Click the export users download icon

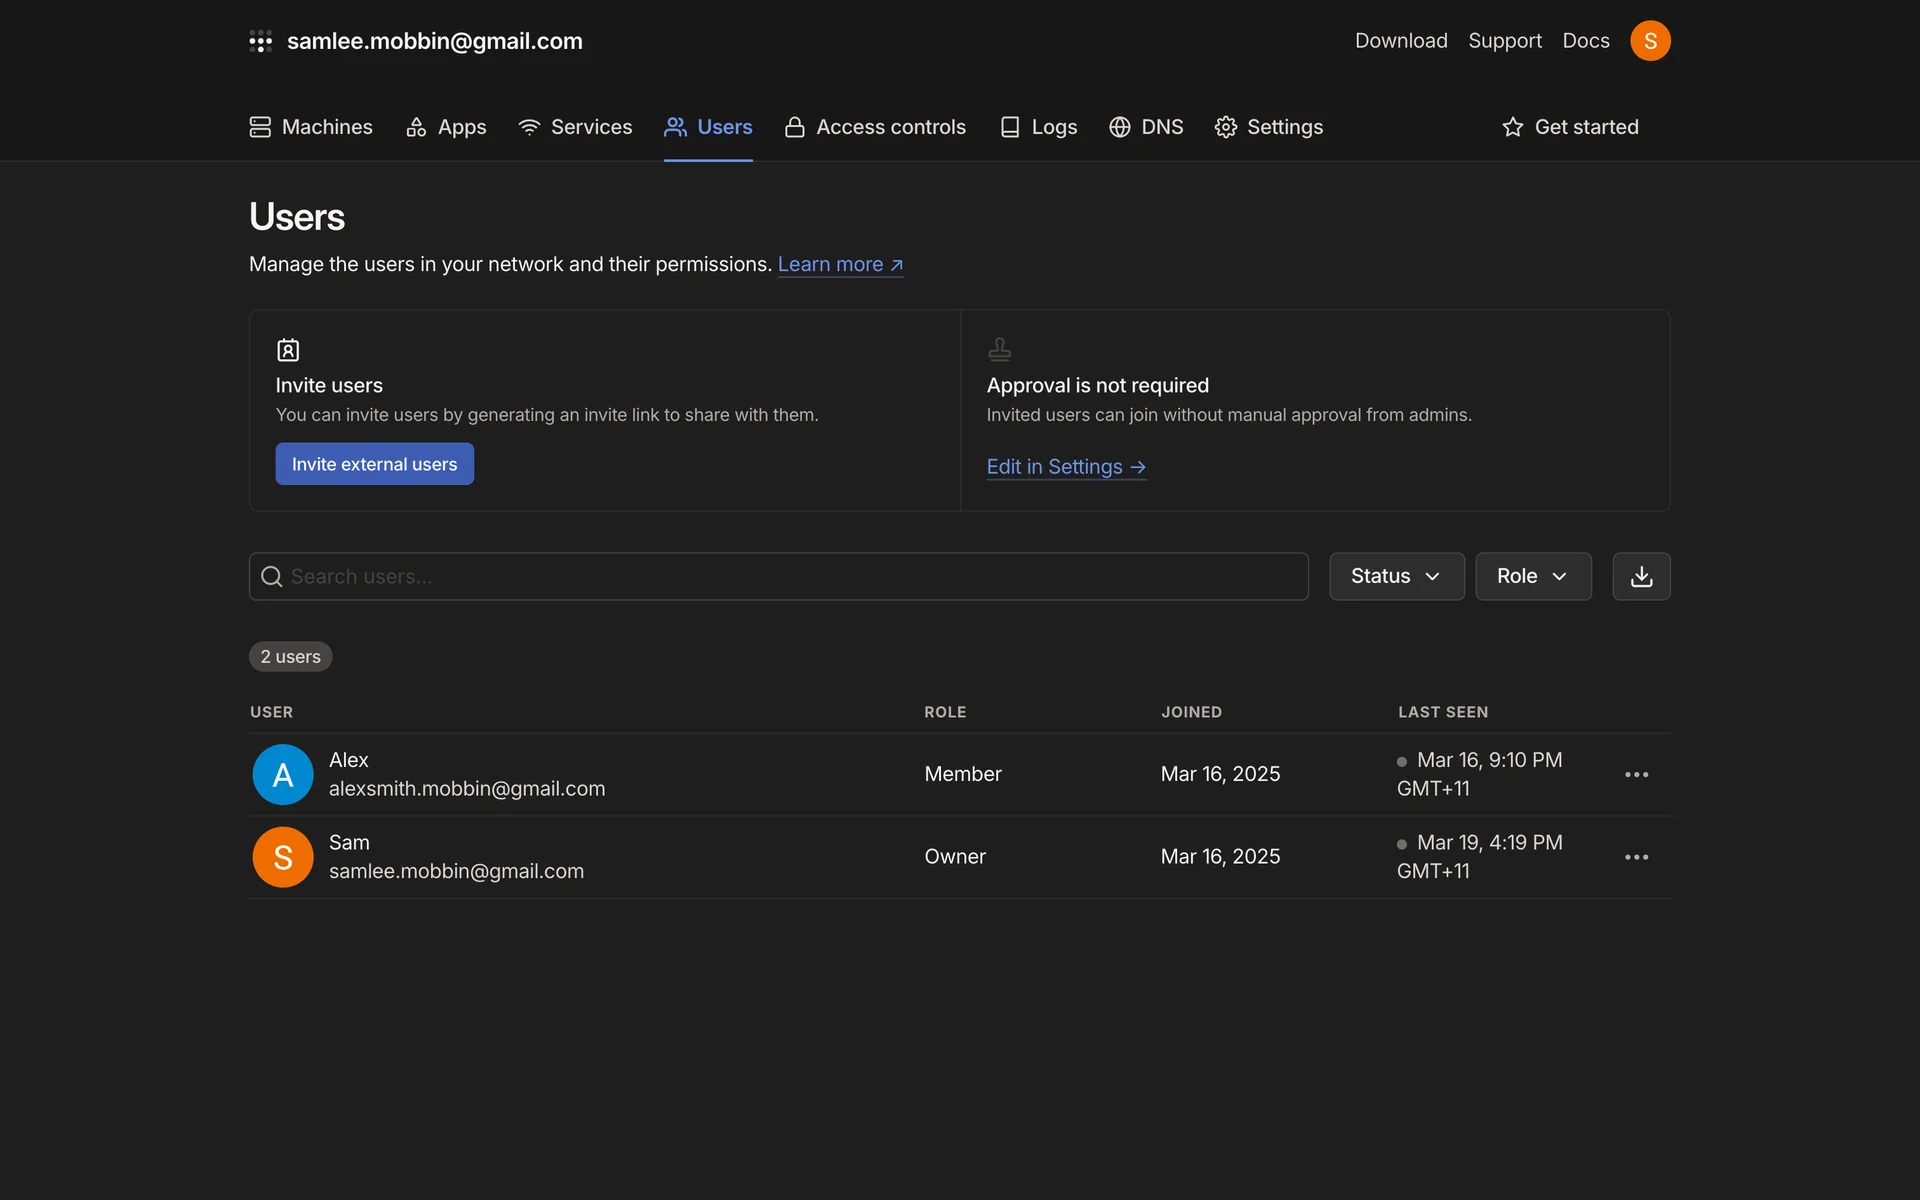(1641, 576)
